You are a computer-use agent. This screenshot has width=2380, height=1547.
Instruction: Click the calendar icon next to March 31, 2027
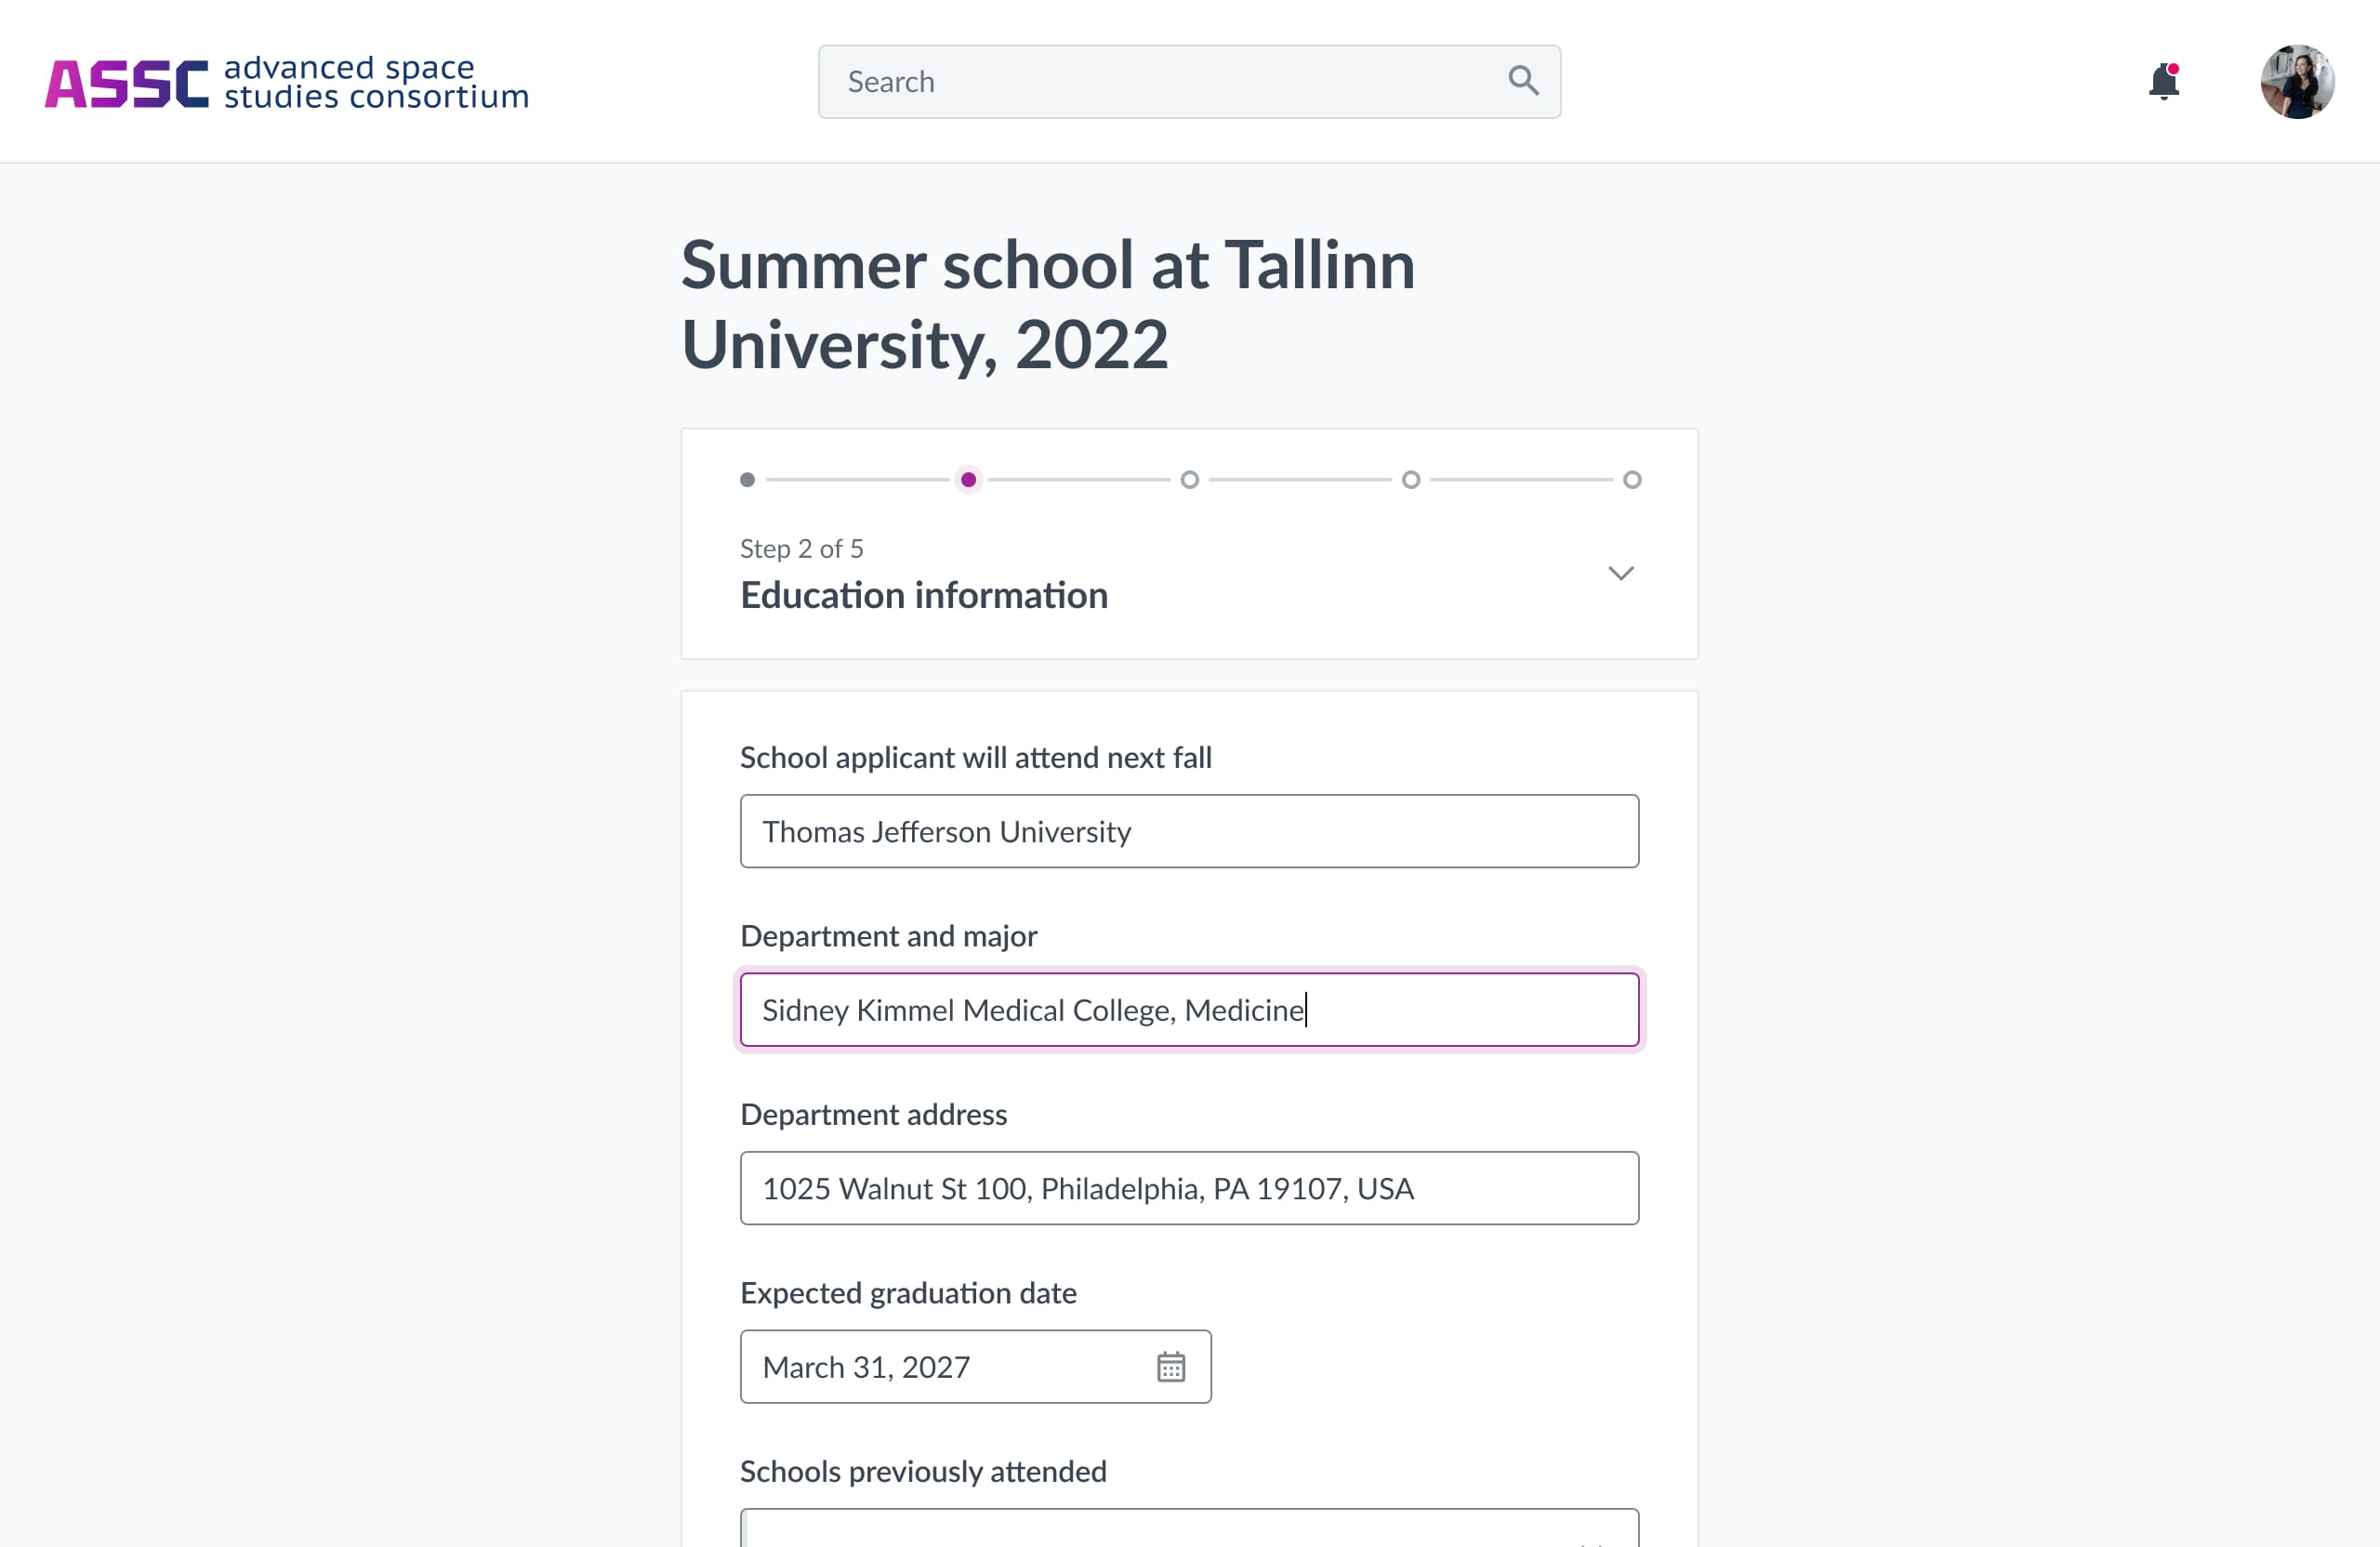point(1173,1367)
